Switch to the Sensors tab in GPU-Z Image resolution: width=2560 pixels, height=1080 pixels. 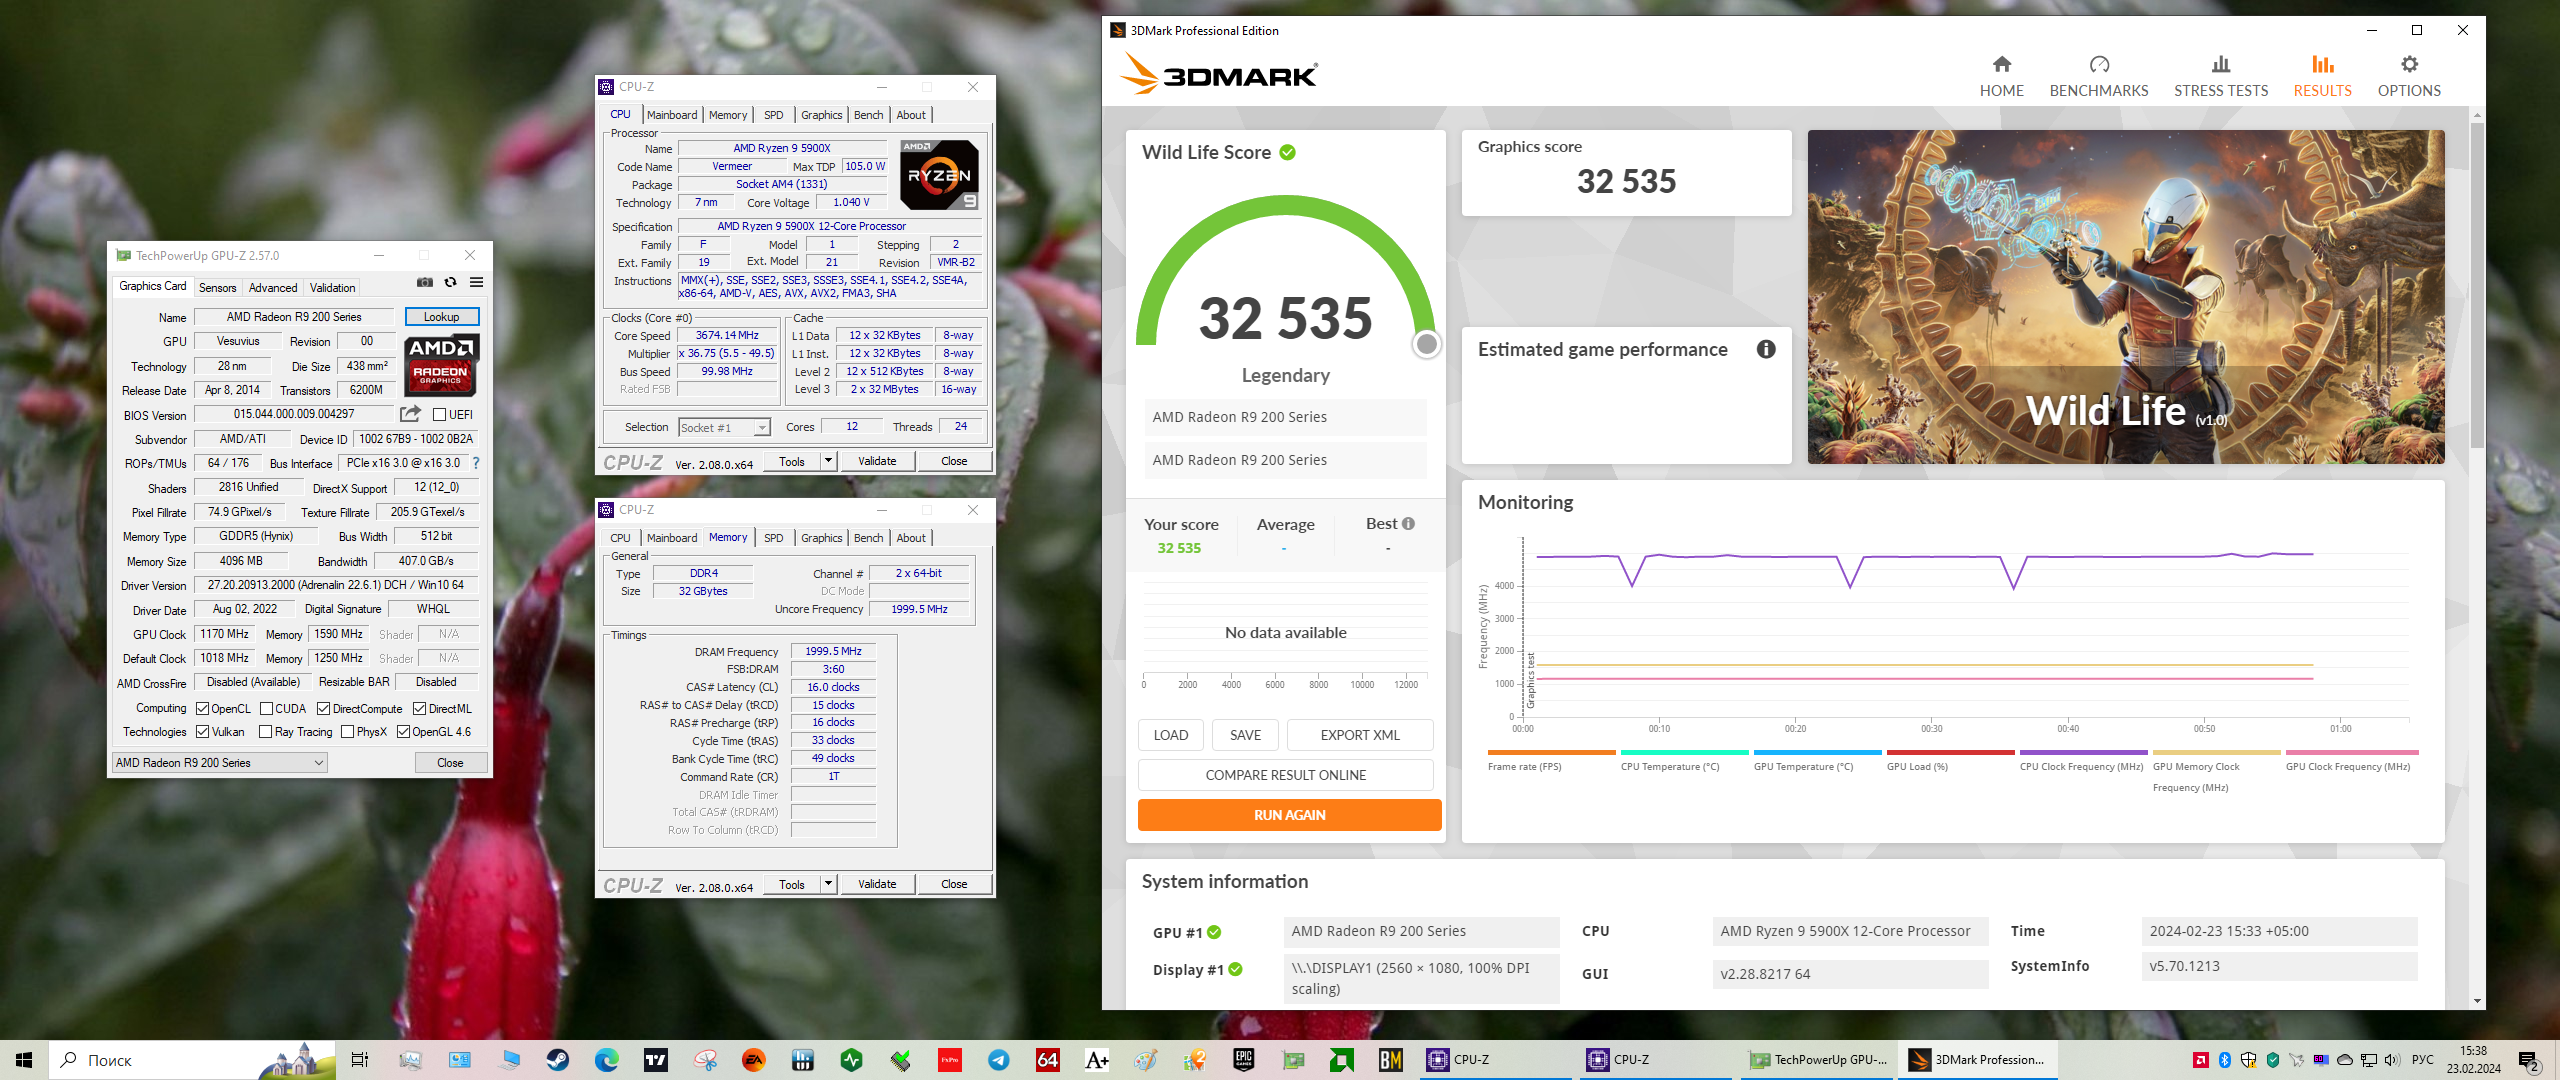coord(217,288)
